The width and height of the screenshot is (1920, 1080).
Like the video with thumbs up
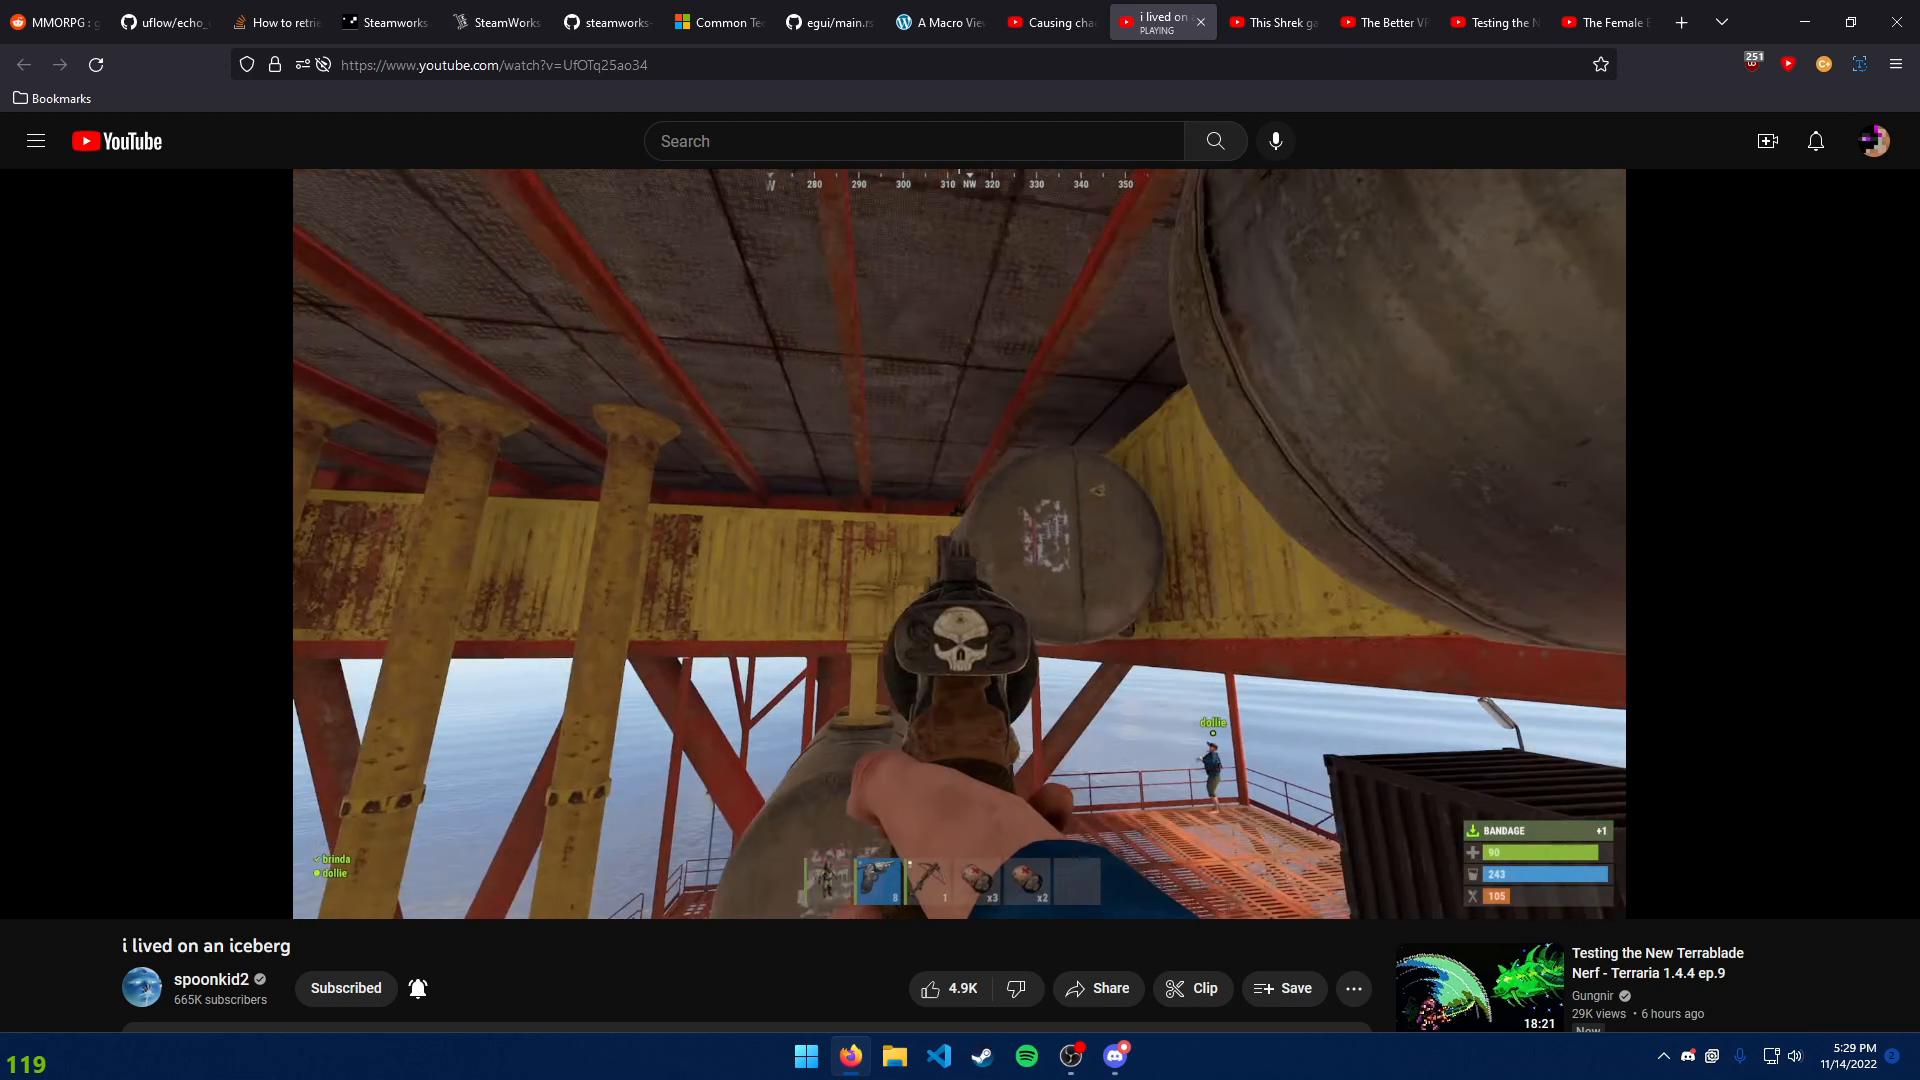point(950,988)
